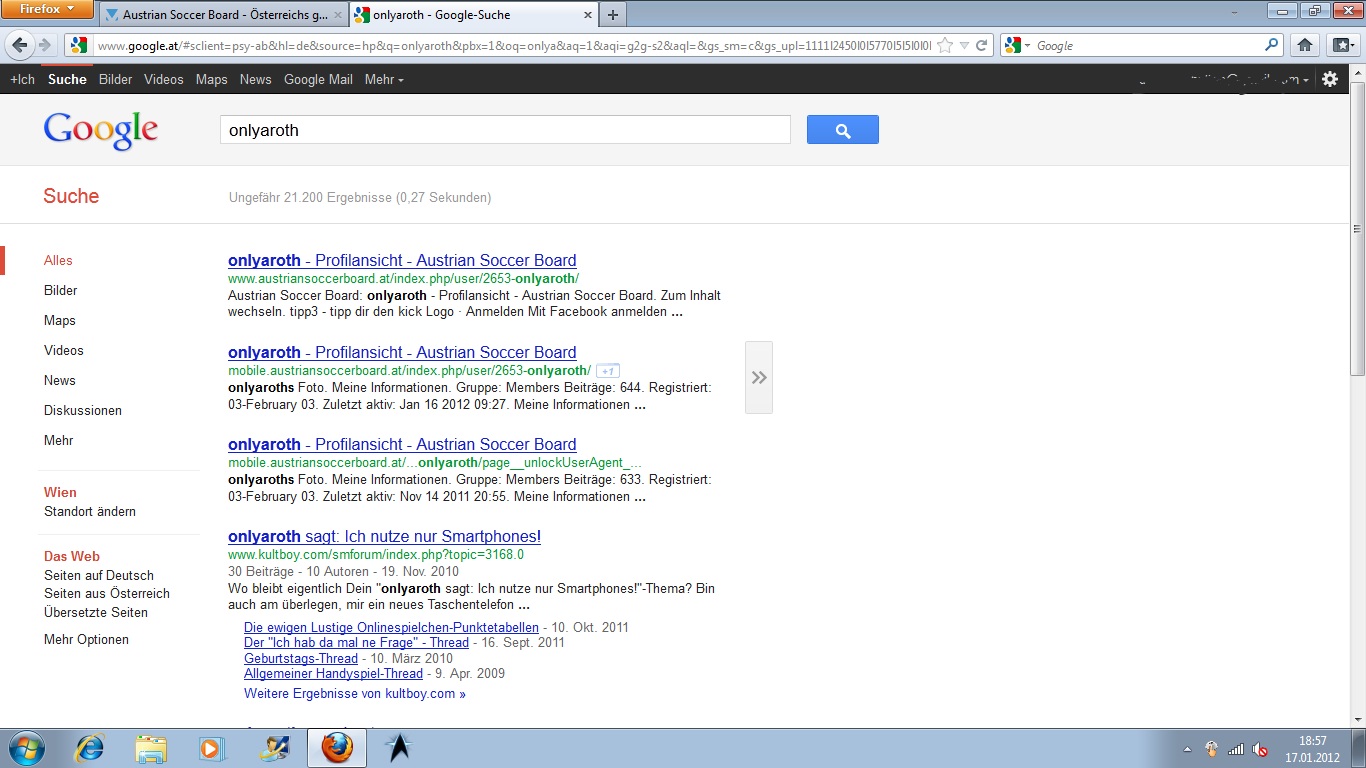1366x768 pixels.
Task: Open 'onlyaroth sagt: Ich nutze nur Smartphones!' result
Action: [384, 536]
